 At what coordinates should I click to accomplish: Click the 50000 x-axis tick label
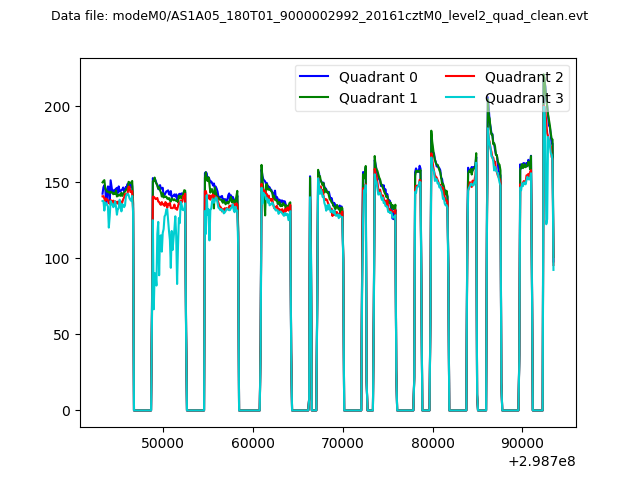click(x=162, y=440)
